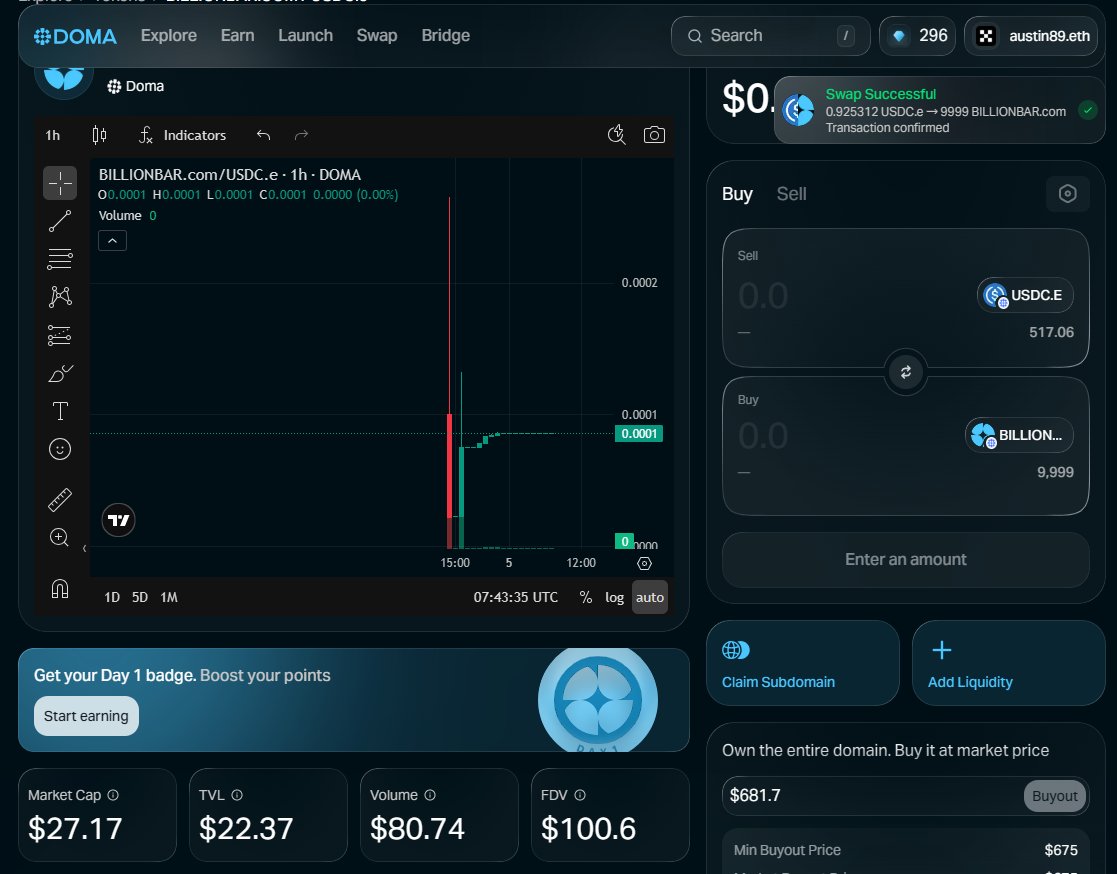This screenshot has width=1117, height=874.
Task: Collapse the chart legend chevron
Action: [x=113, y=241]
